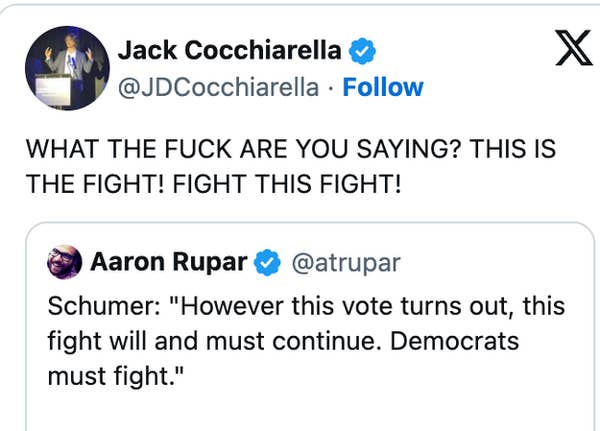Open the Jack Cocchiarella display name link

pyautogui.click(x=230, y=51)
